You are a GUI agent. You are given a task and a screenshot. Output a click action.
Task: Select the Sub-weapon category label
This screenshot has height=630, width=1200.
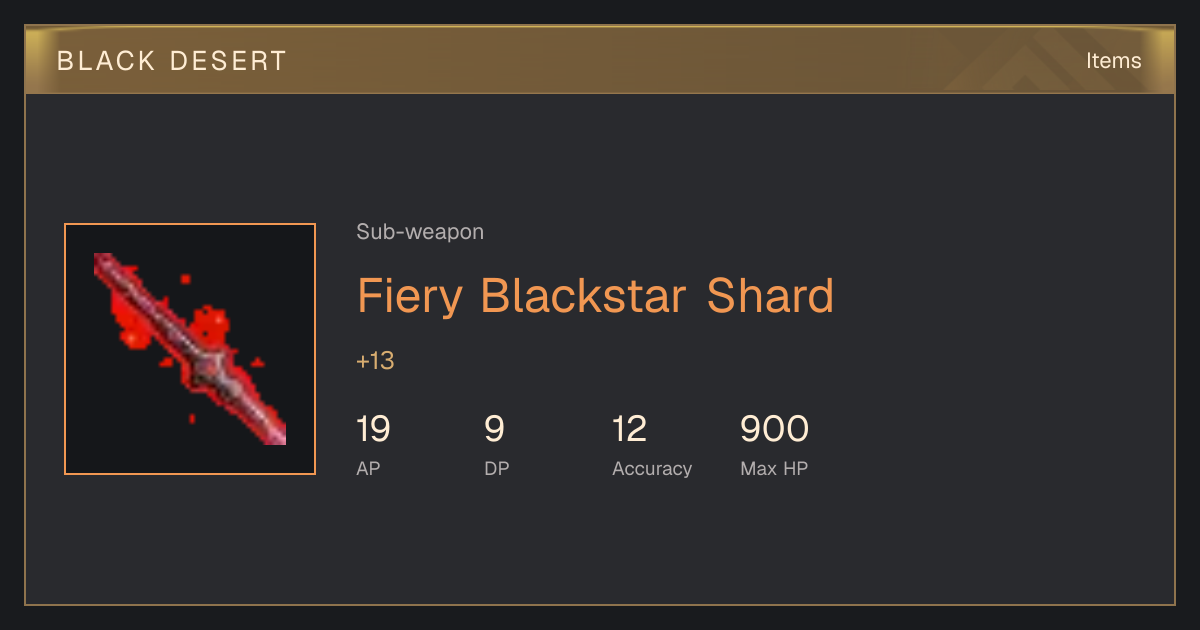(420, 232)
